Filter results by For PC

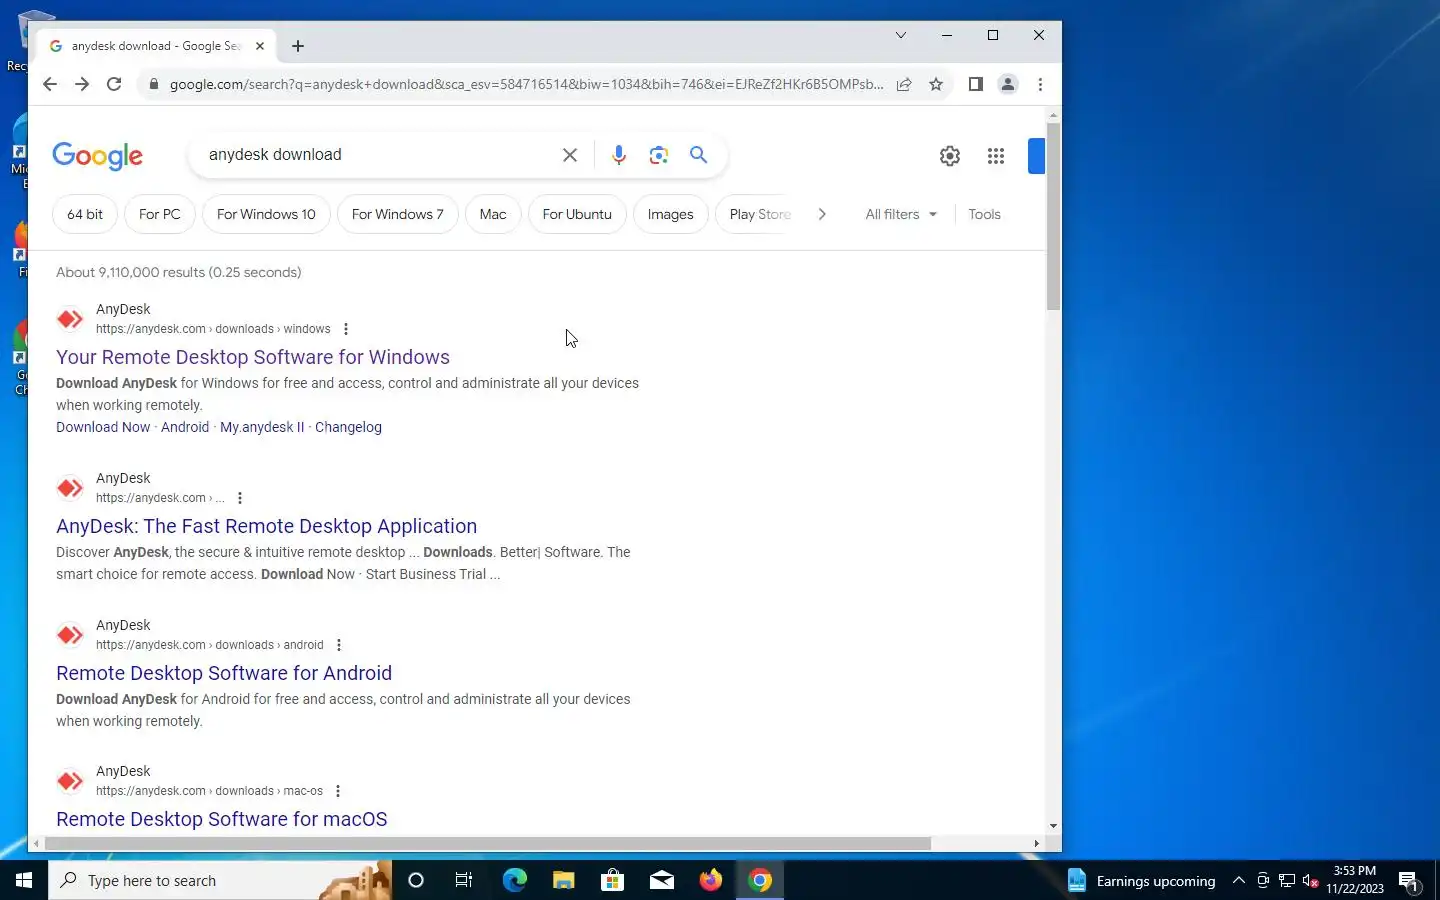(x=160, y=214)
